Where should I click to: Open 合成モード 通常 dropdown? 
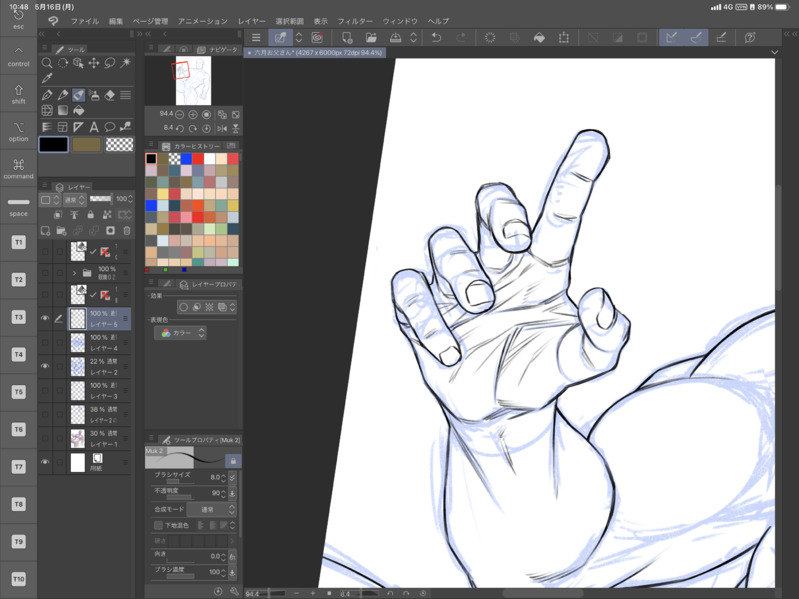click(x=211, y=509)
